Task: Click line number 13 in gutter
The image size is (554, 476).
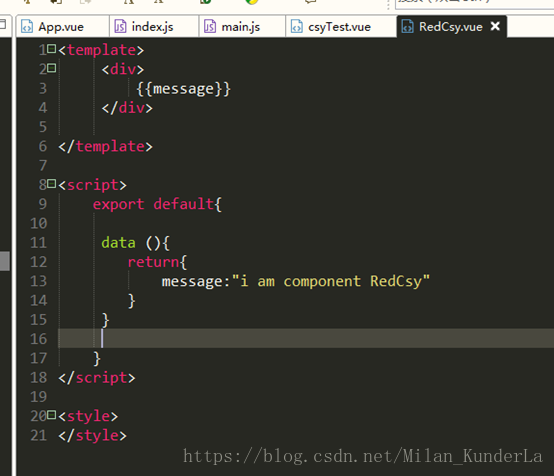Action: click(39, 281)
